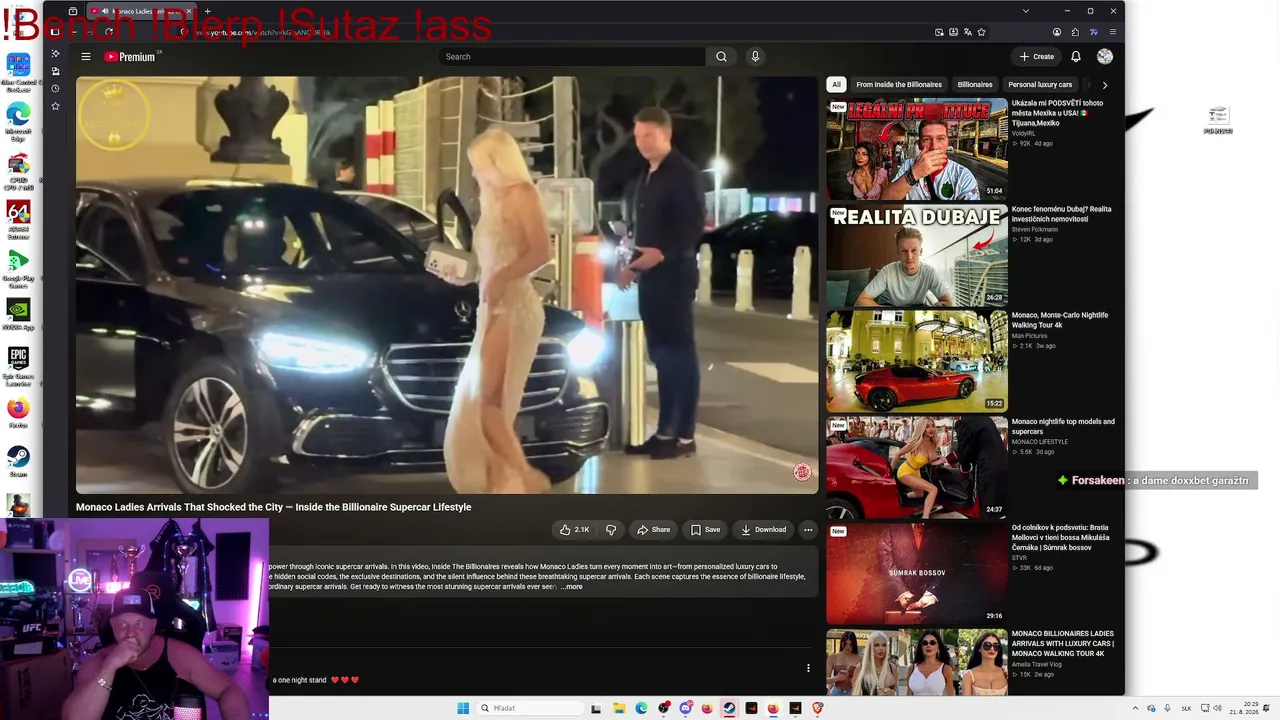Open Steam desktop shortcut
This screenshot has height=720, width=1280.
(x=18, y=462)
